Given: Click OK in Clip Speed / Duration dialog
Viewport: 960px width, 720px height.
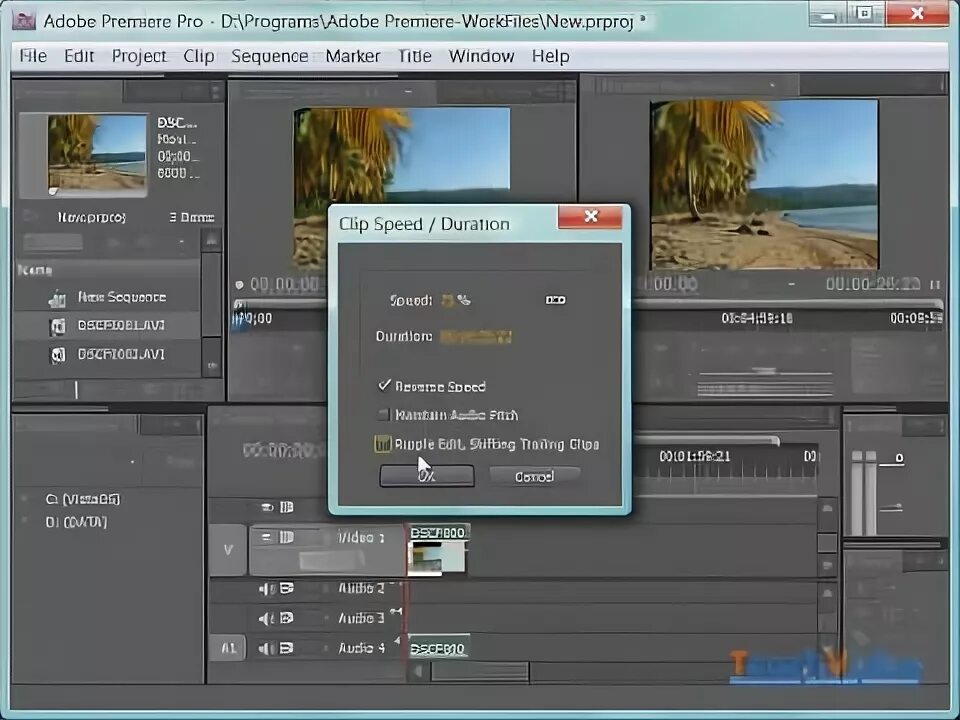Looking at the screenshot, I should 427,476.
